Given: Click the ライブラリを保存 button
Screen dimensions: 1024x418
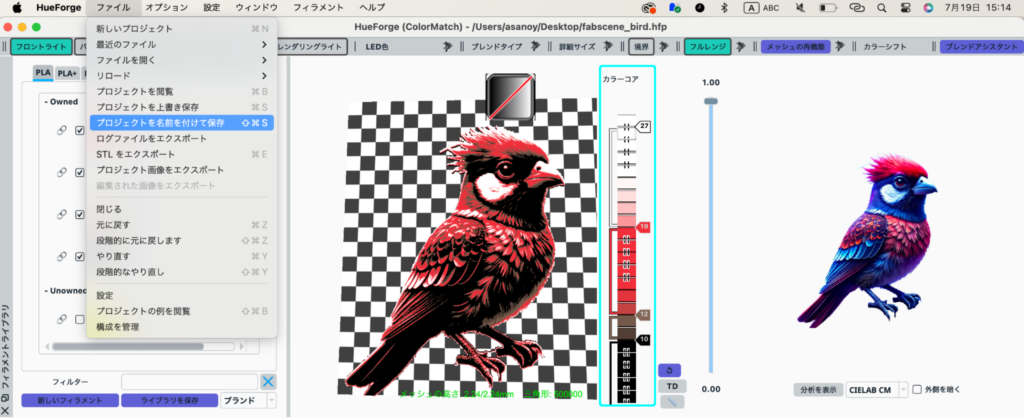Looking at the screenshot, I should pos(169,400).
